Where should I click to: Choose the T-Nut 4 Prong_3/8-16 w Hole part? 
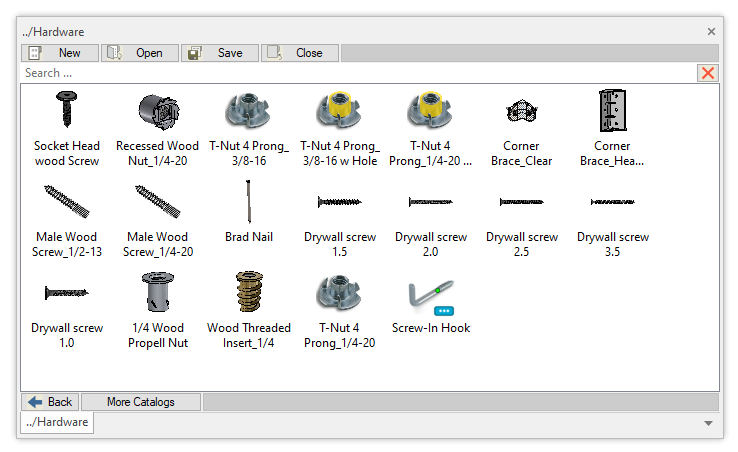(x=339, y=110)
